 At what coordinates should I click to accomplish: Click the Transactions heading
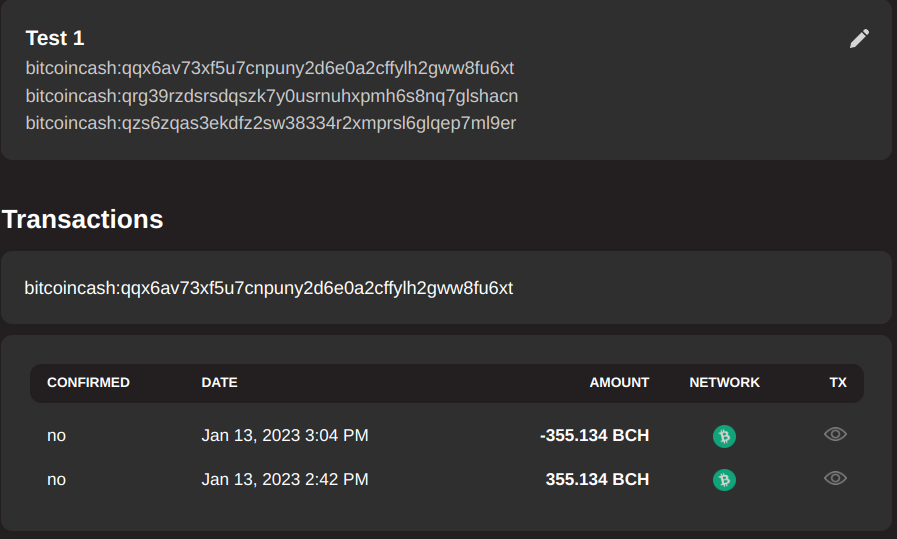82,219
